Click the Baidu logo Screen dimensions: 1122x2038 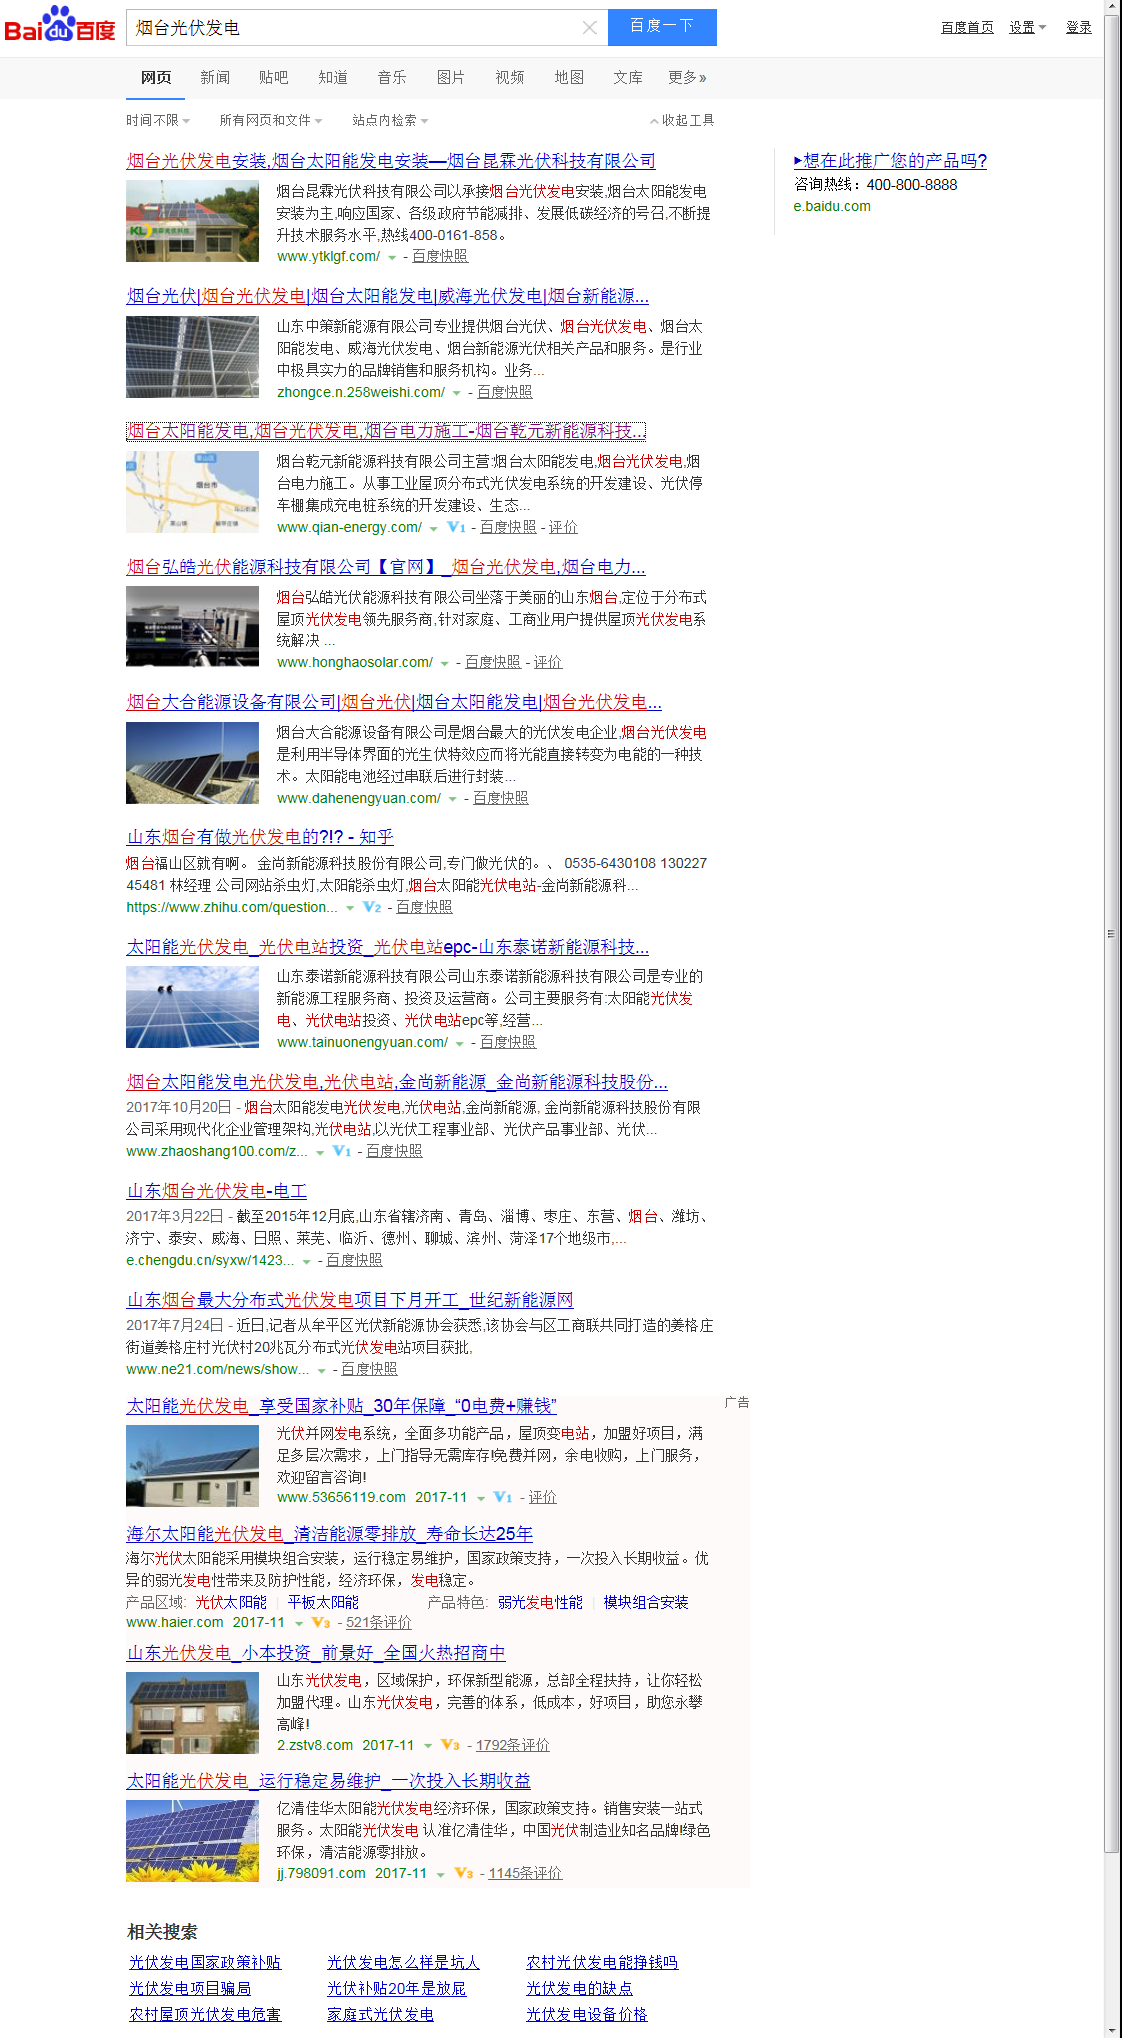tap(60, 25)
